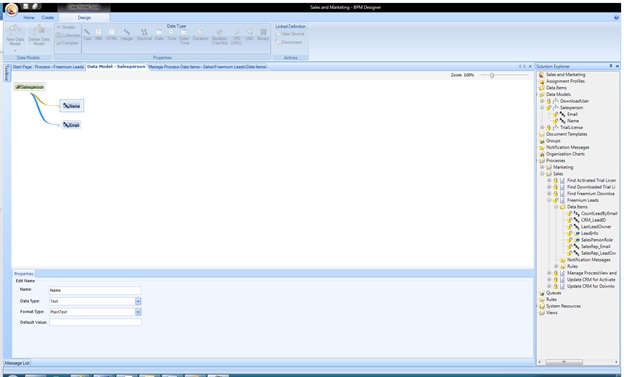Expand the Marketing processes folder

click(542, 167)
